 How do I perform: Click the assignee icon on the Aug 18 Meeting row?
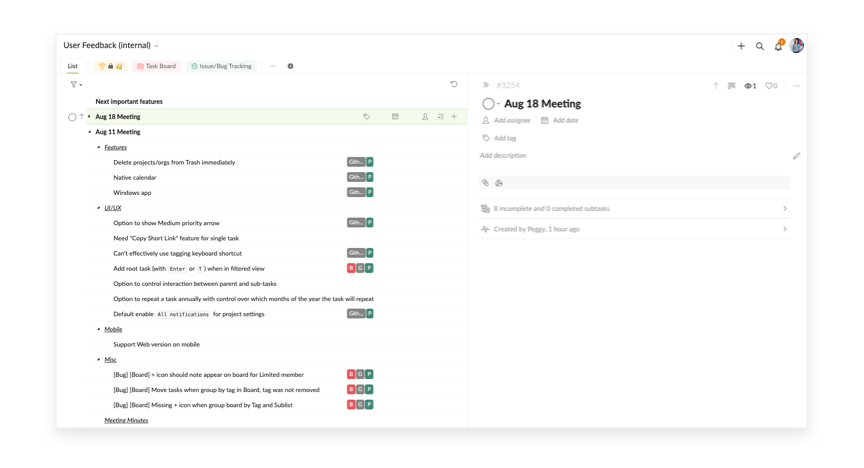pyautogui.click(x=425, y=117)
